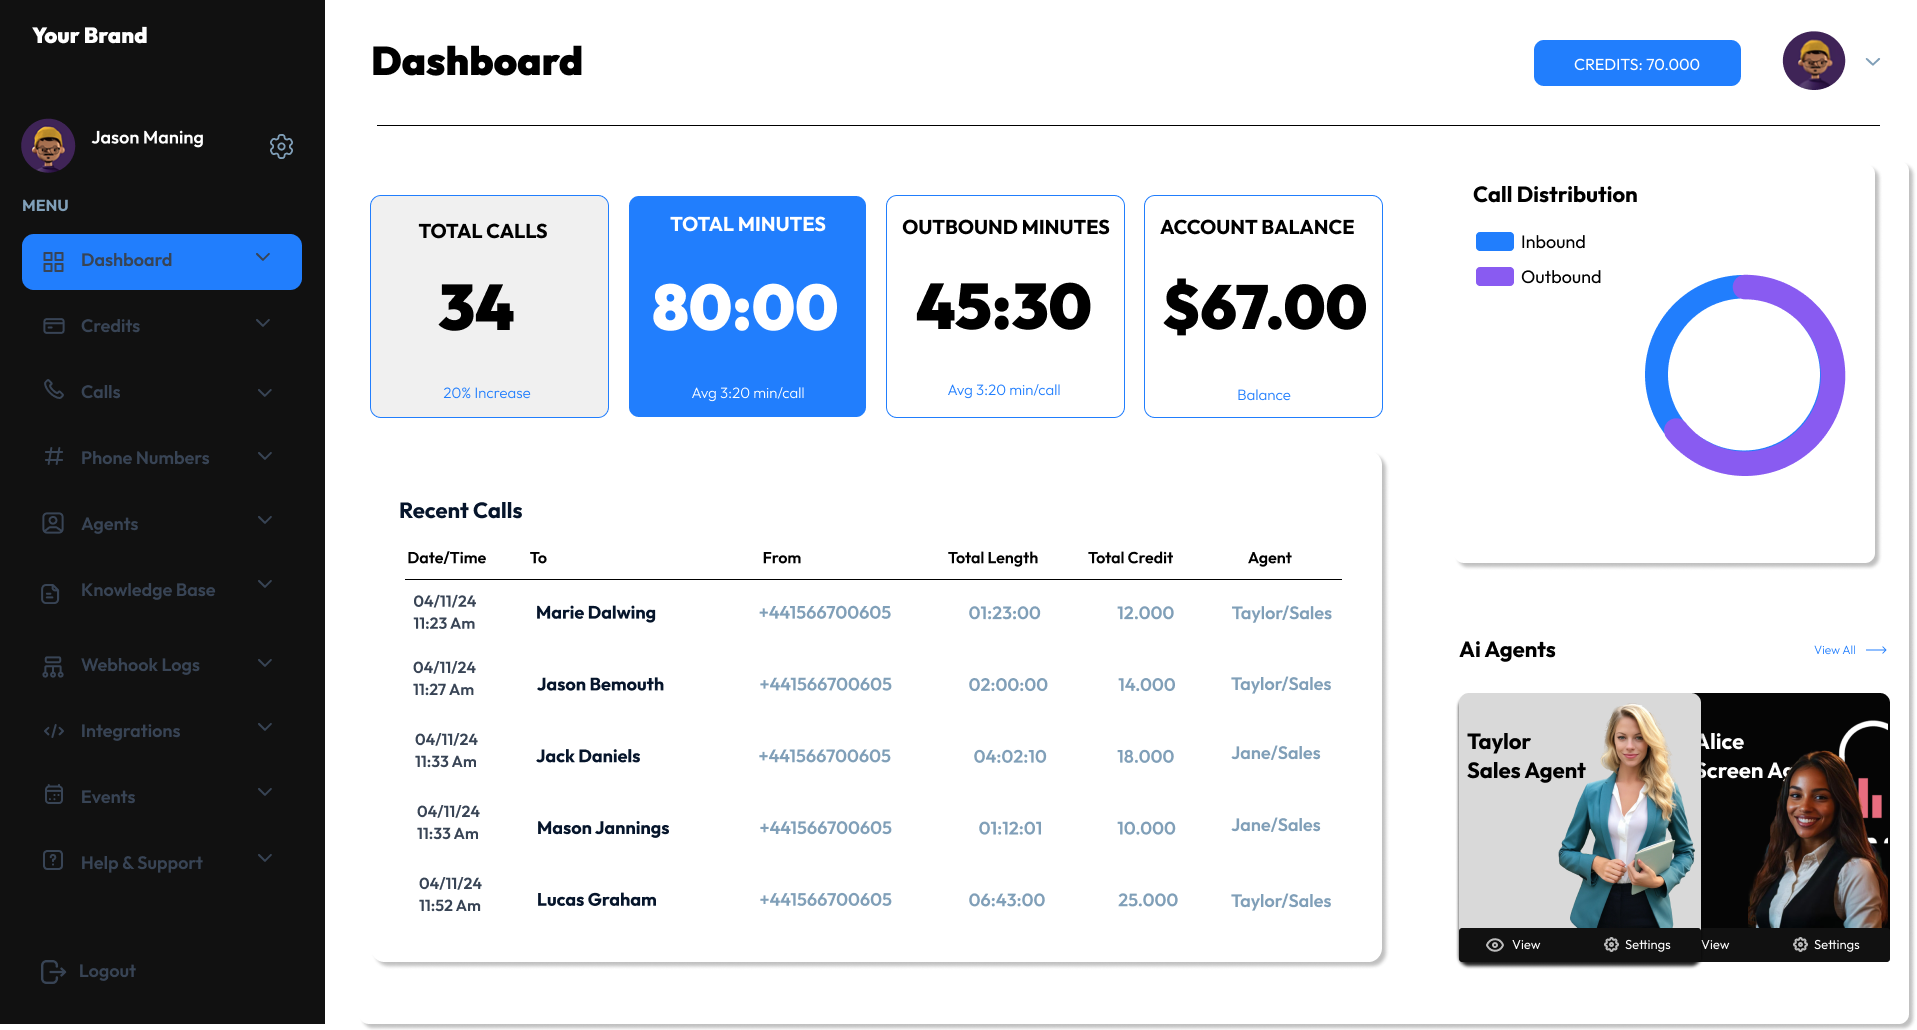Image resolution: width=1917 pixels, height=1030 pixels.
Task: Select Dashboard in the menu
Action: point(162,262)
